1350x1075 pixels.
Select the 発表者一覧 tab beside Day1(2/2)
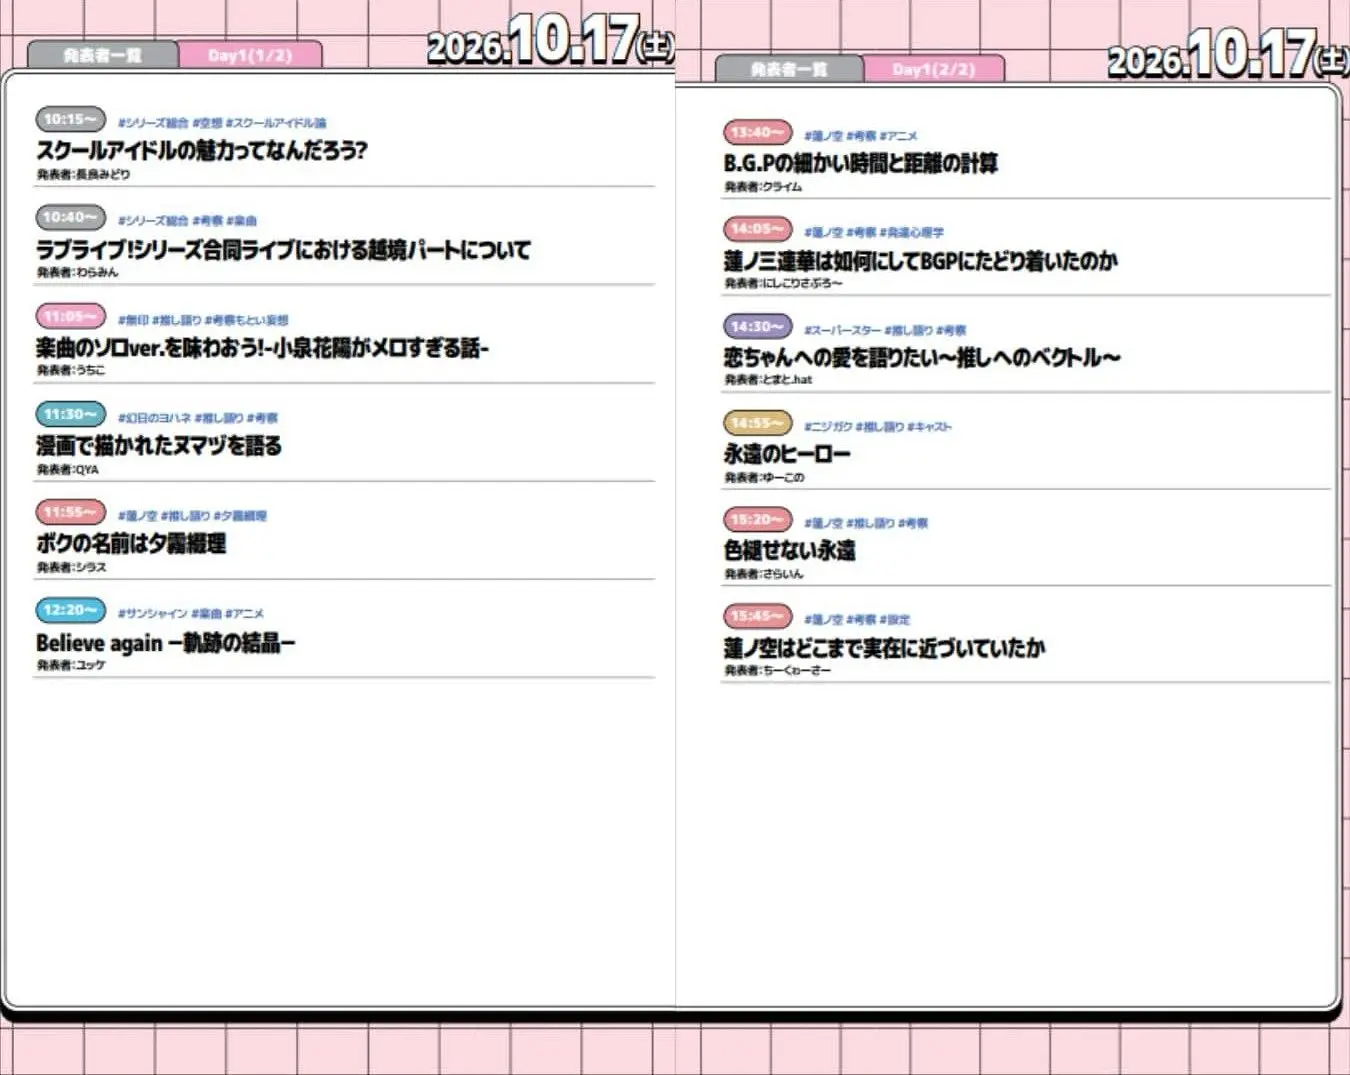click(789, 69)
